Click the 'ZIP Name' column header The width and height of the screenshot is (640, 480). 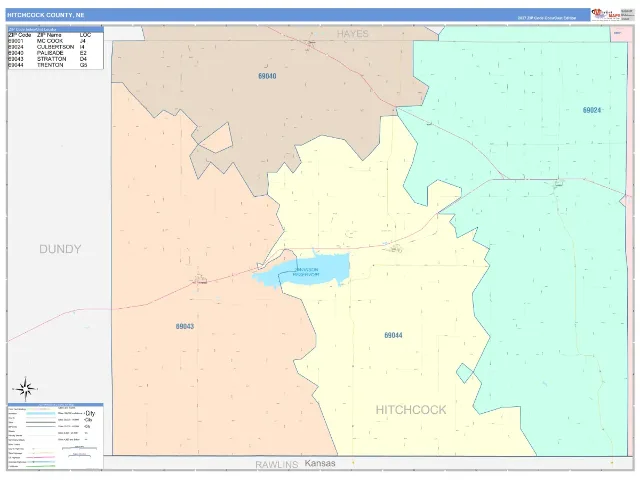(x=49, y=35)
